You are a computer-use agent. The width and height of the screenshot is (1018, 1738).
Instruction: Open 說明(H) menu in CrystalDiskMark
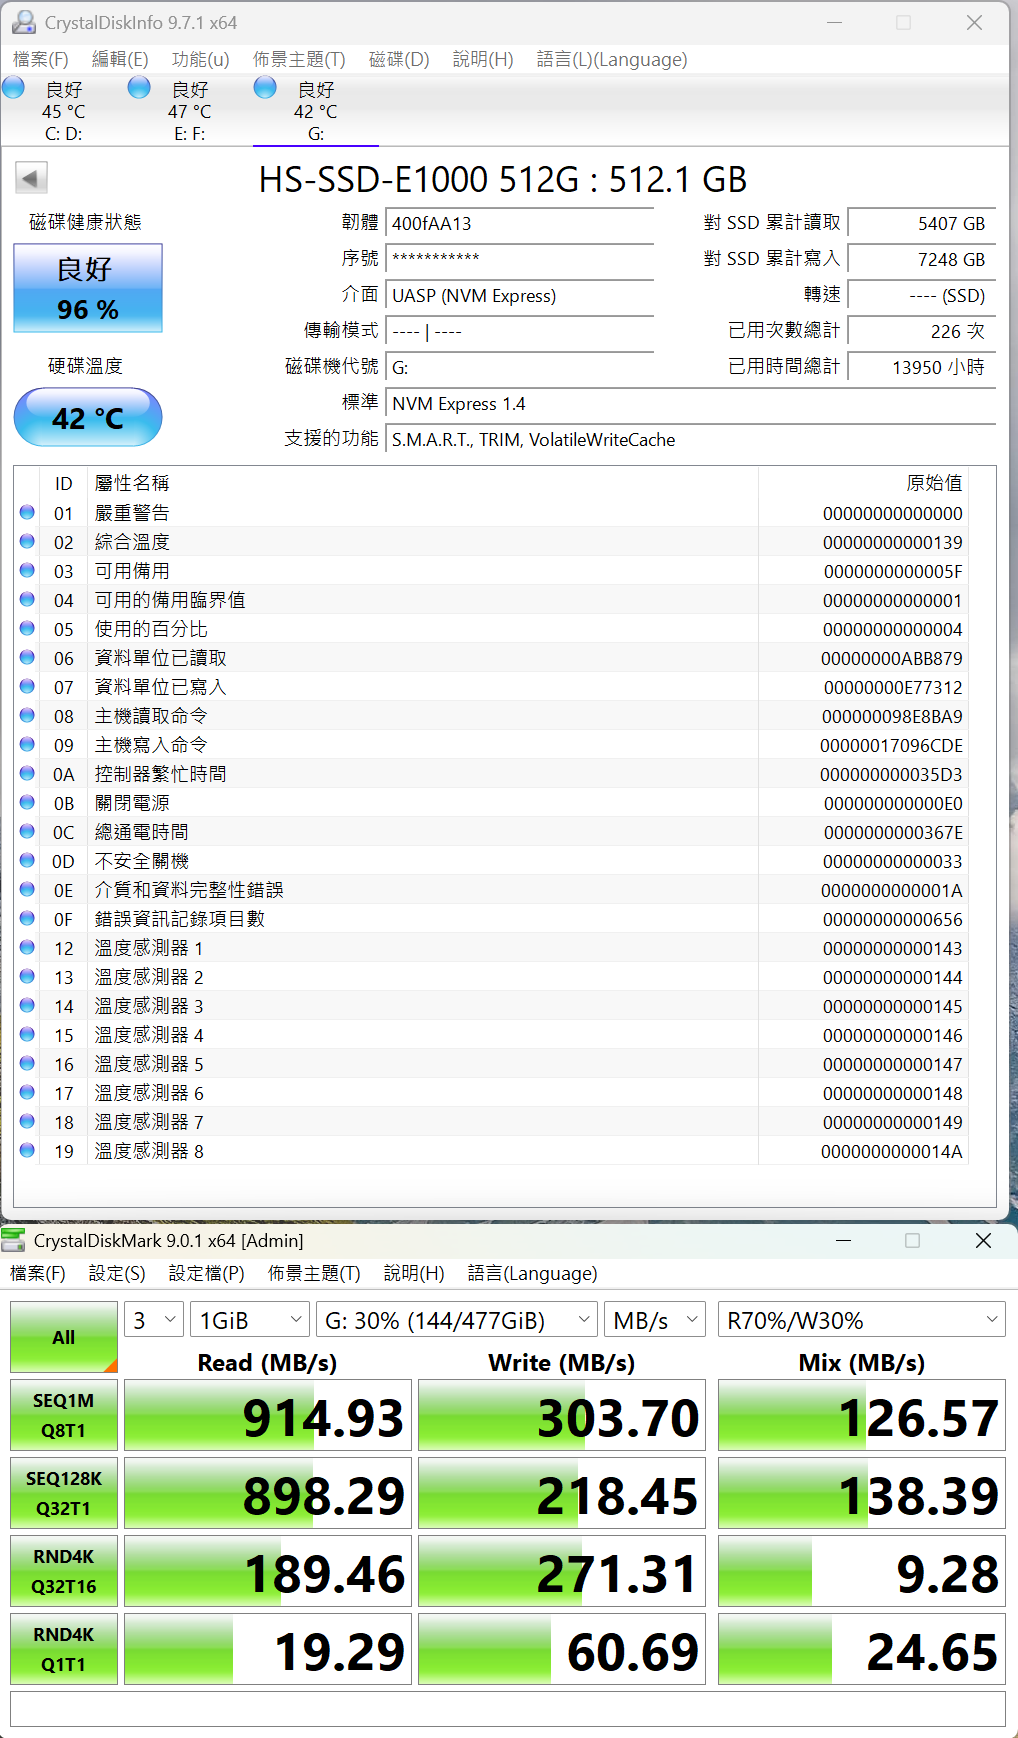click(414, 1273)
